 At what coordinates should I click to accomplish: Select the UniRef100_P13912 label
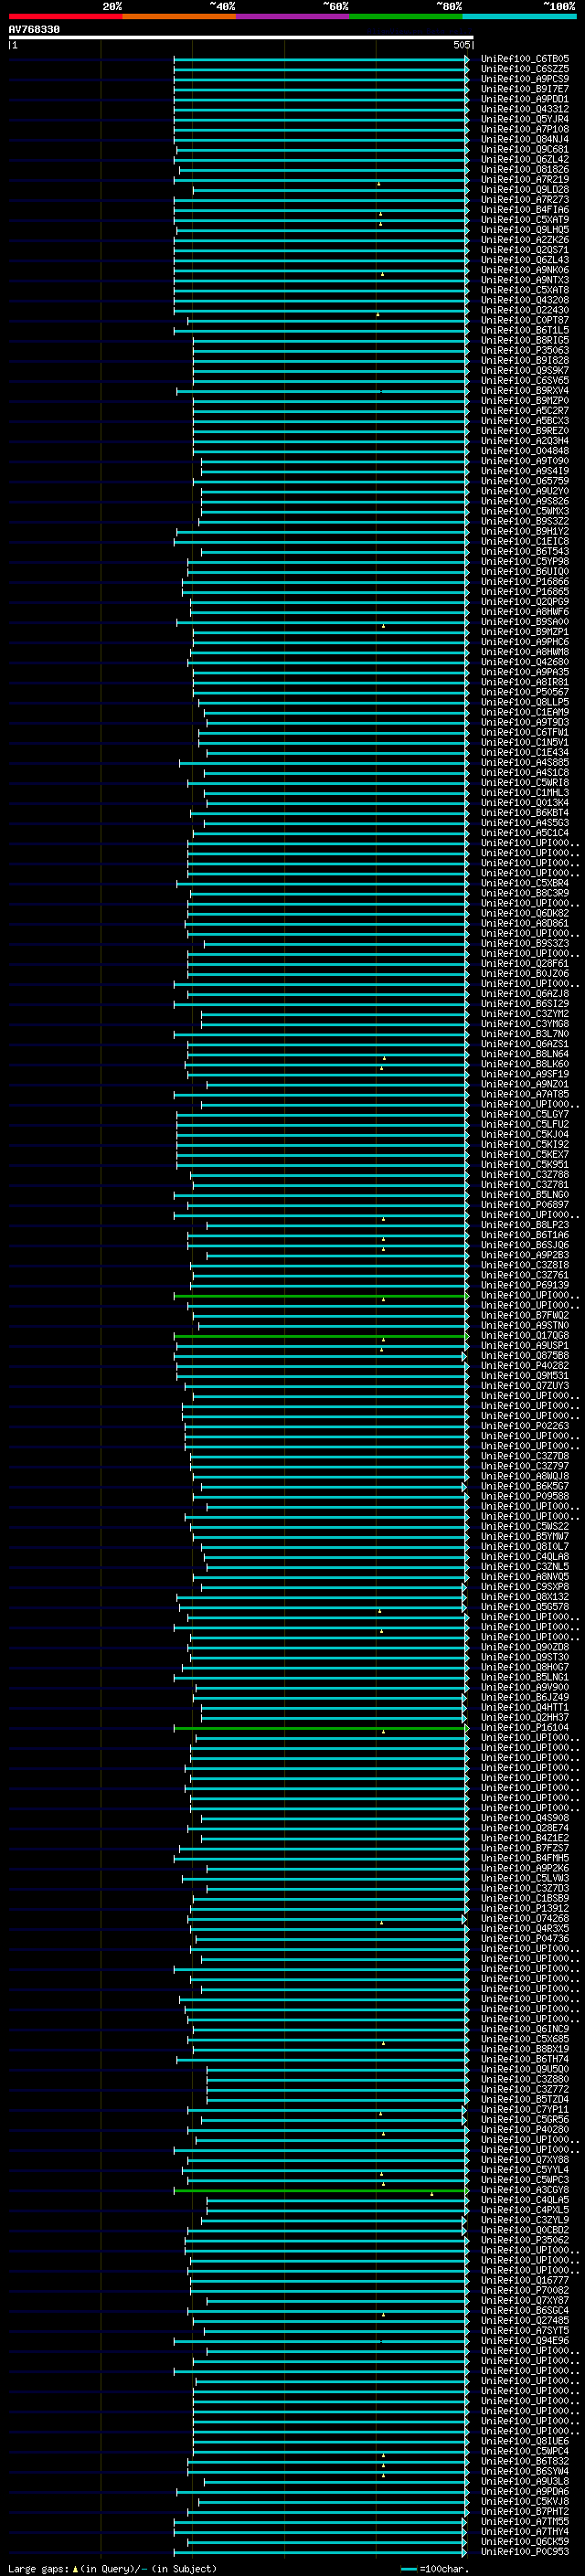click(524, 1909)
